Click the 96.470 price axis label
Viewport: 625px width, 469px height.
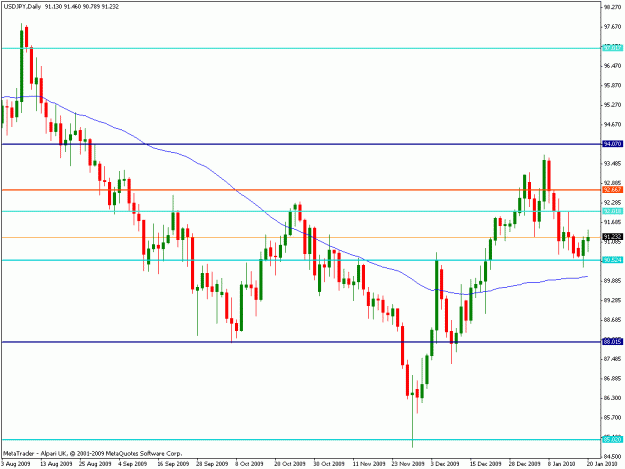[x=613, y=65]
